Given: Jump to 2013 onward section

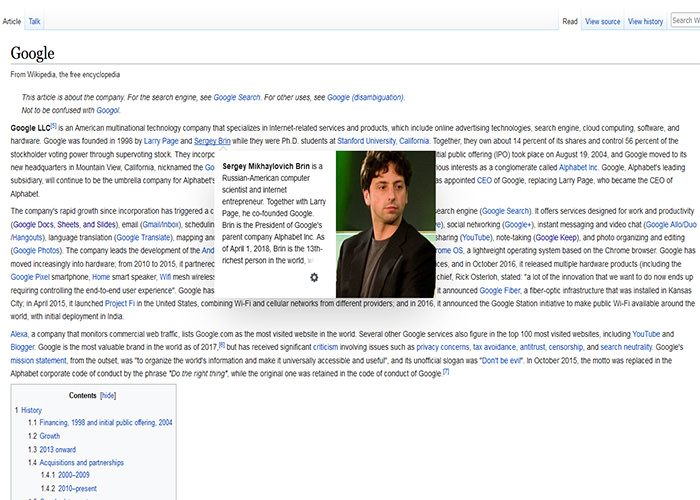Looking at the screenshot, I should point(58,450).
